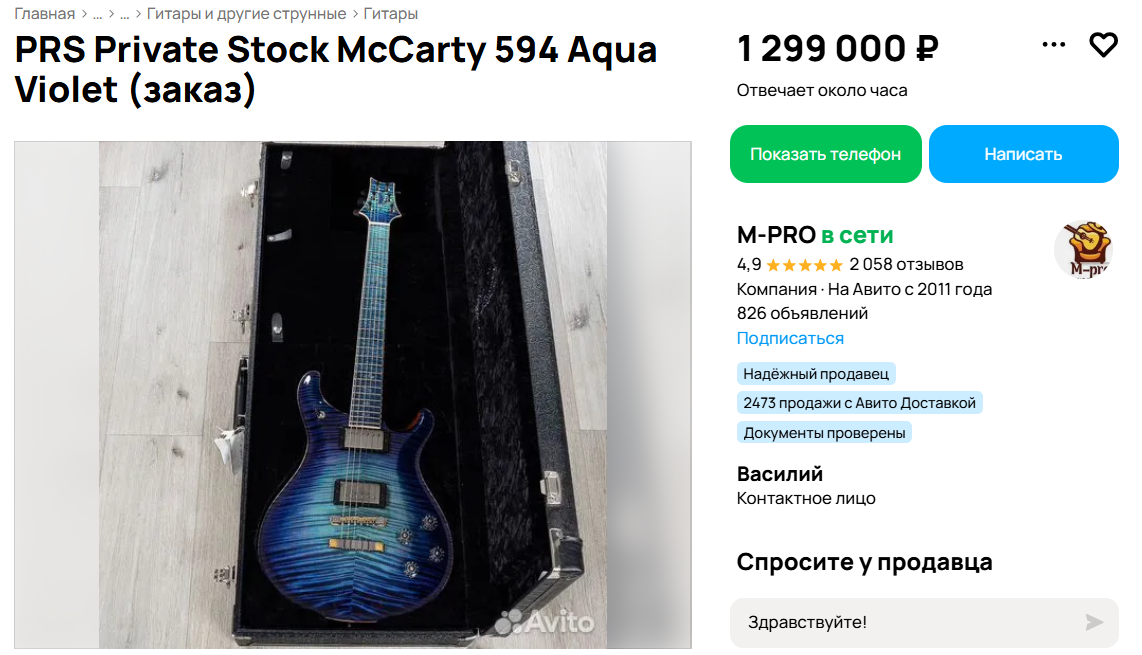
Task: Open the PRS guitar main photo
Action: coord(353,395)
